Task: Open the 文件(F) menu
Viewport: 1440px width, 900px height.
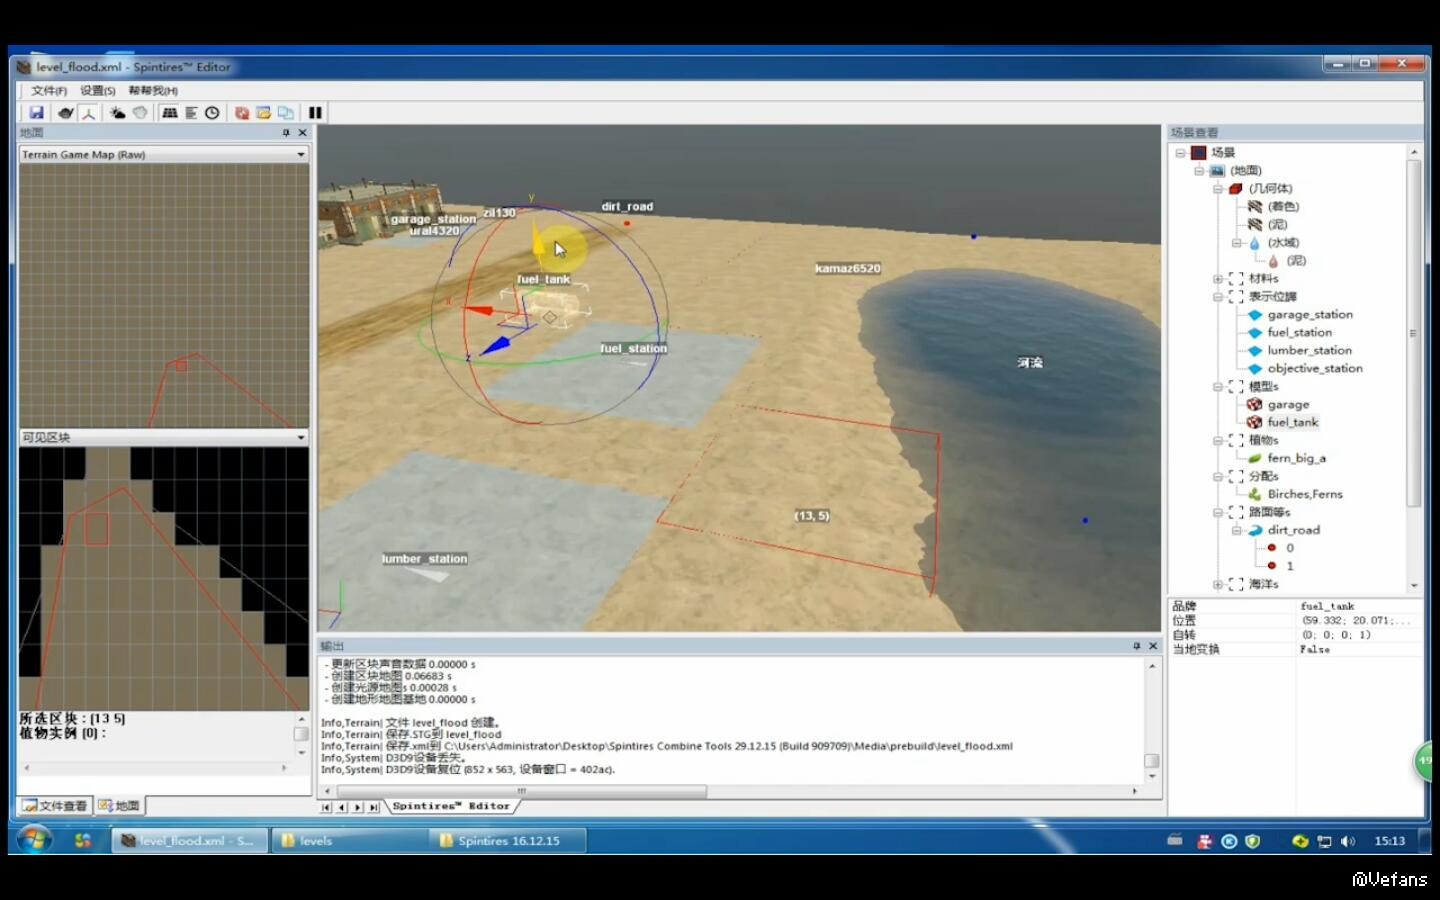Action: click(48, 91)
